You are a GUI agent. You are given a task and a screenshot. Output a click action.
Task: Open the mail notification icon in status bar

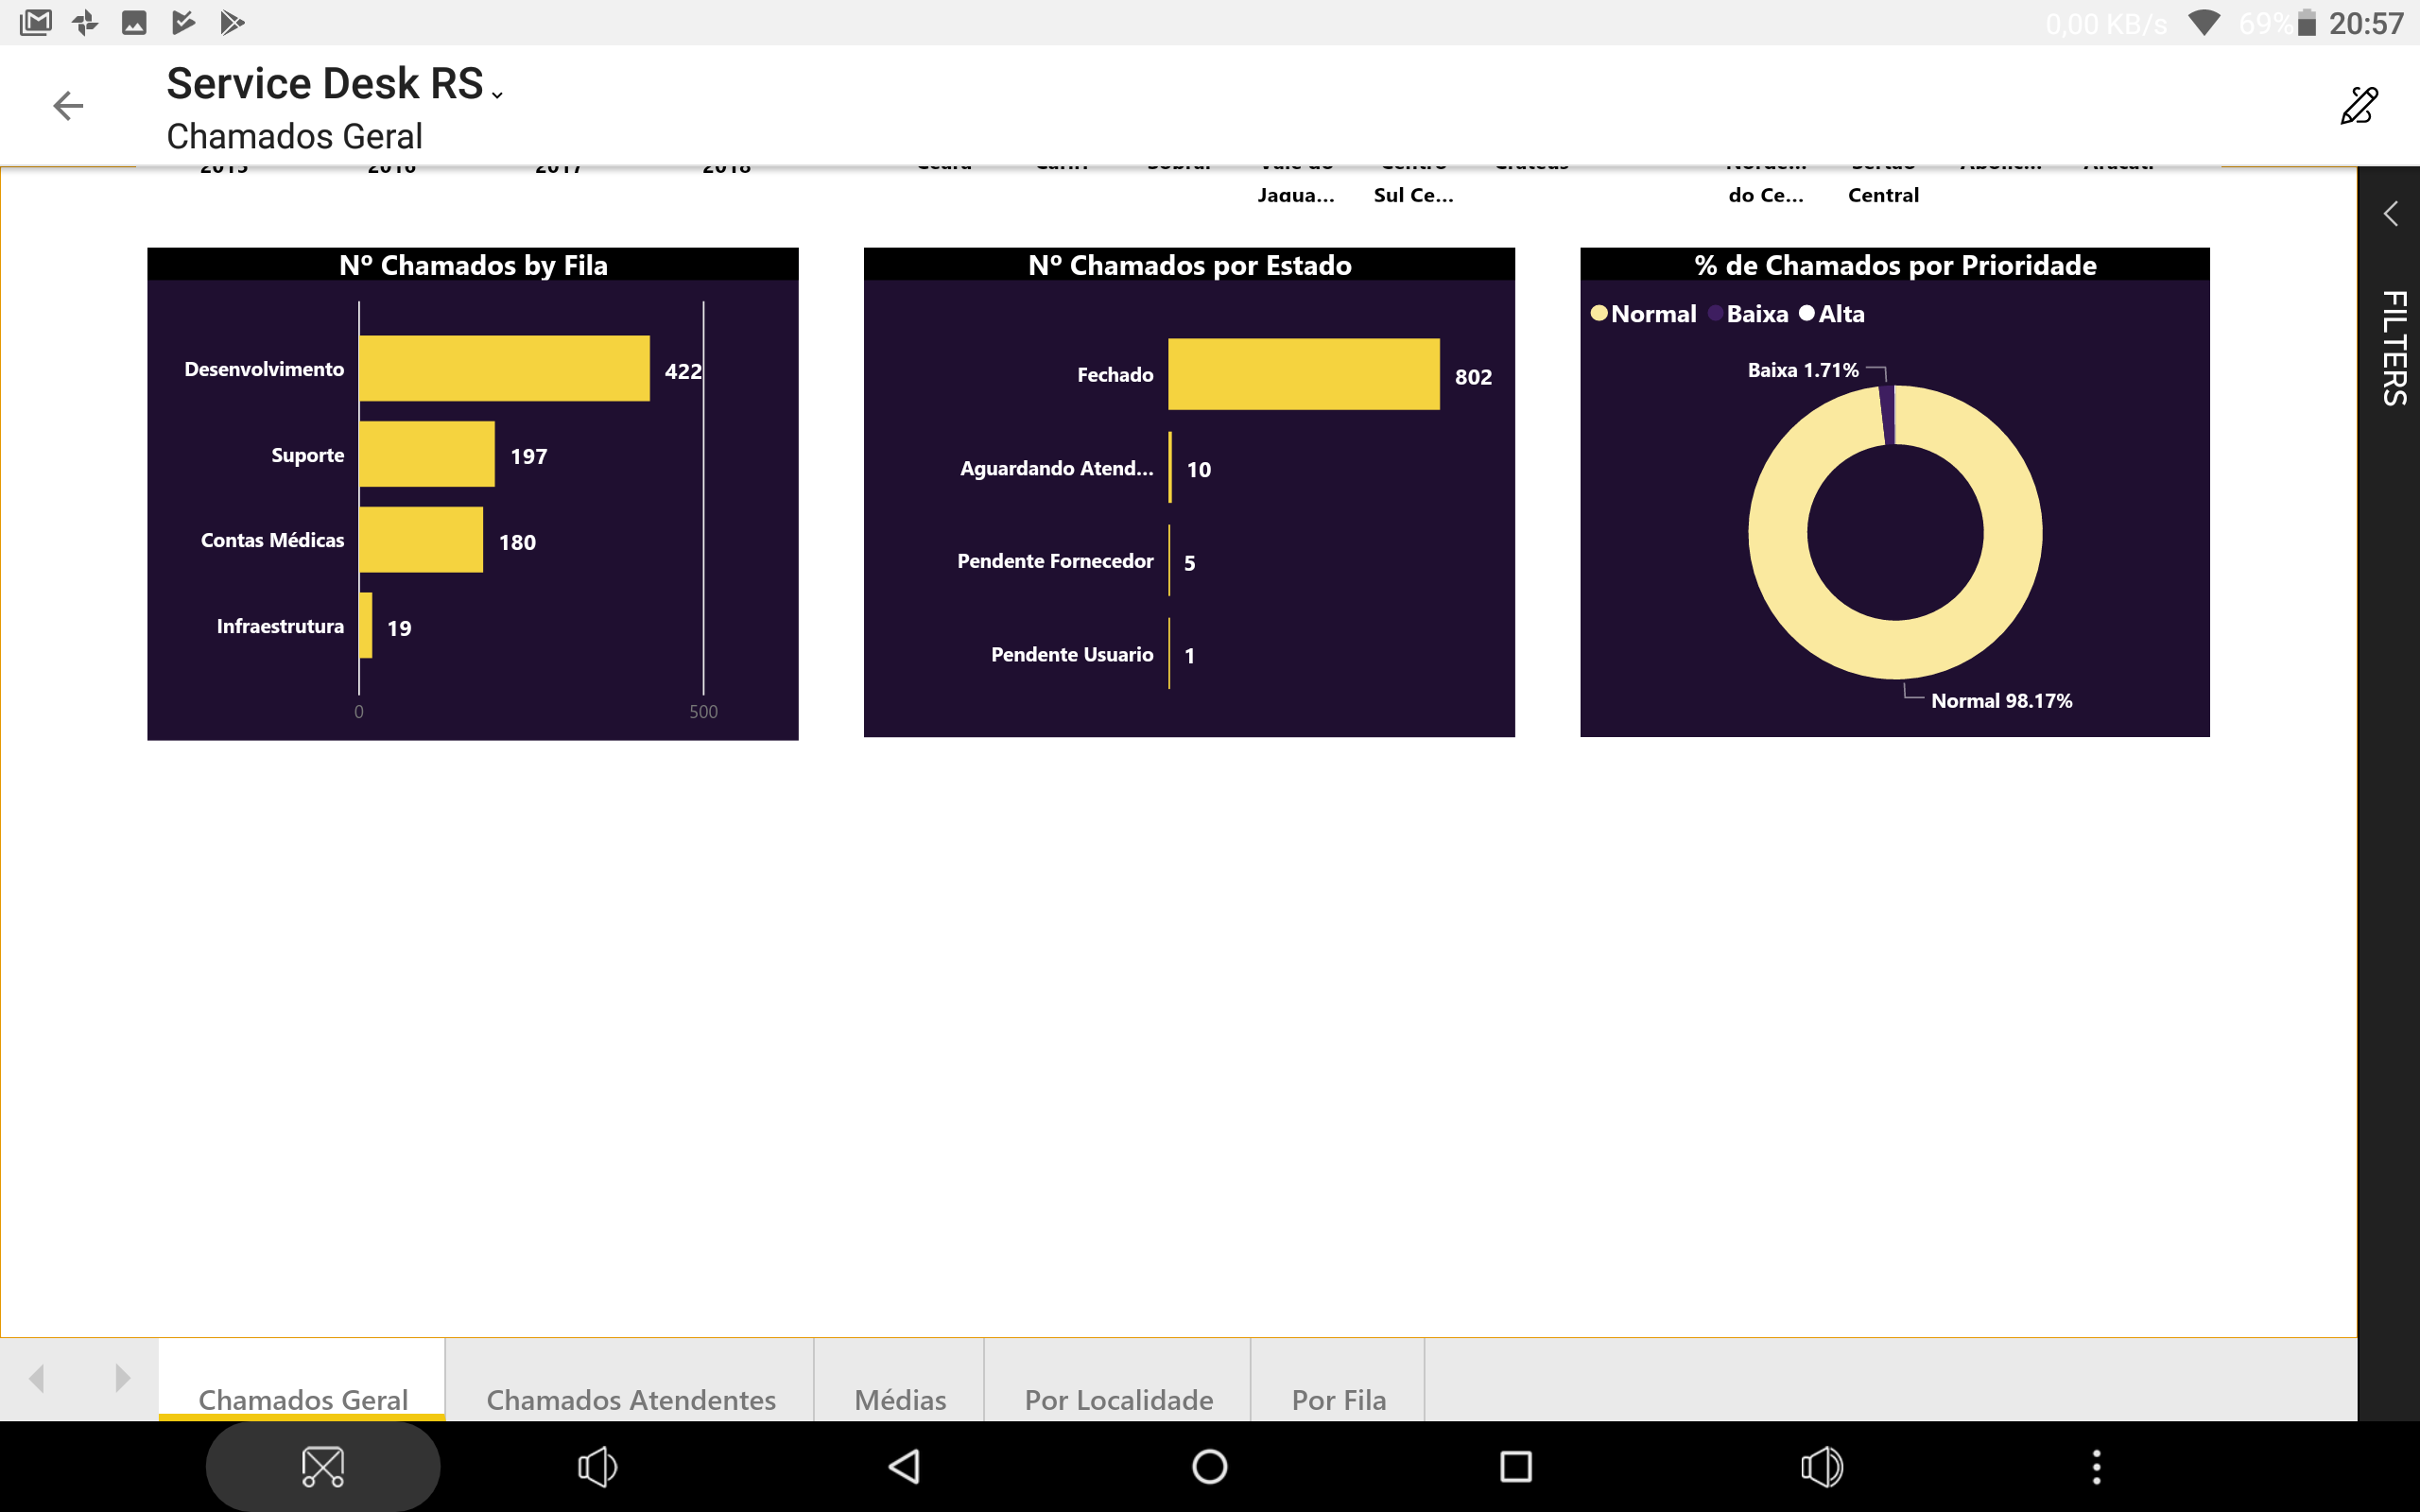(36, 22)
